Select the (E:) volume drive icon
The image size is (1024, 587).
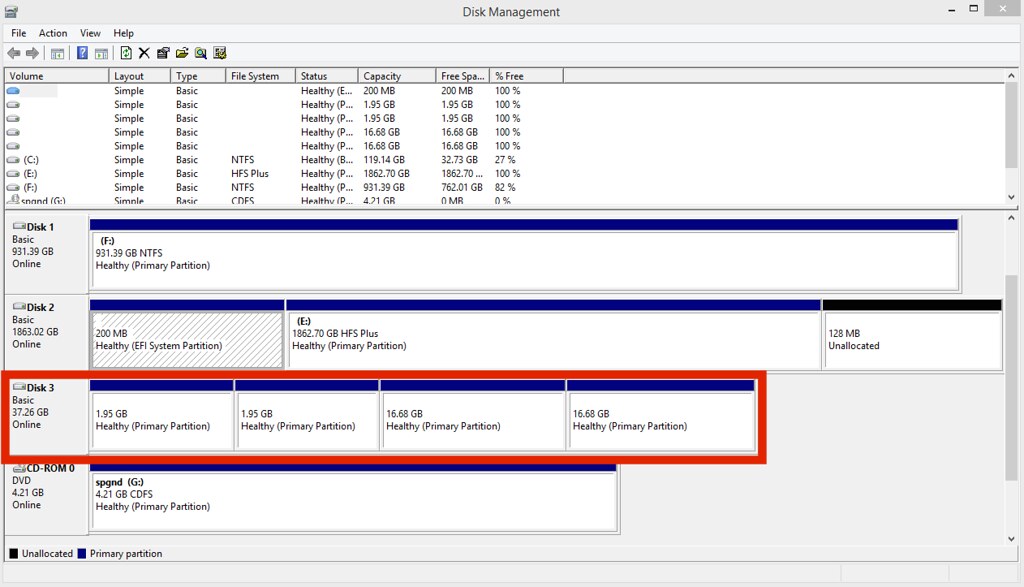click(x=13, y=174)
